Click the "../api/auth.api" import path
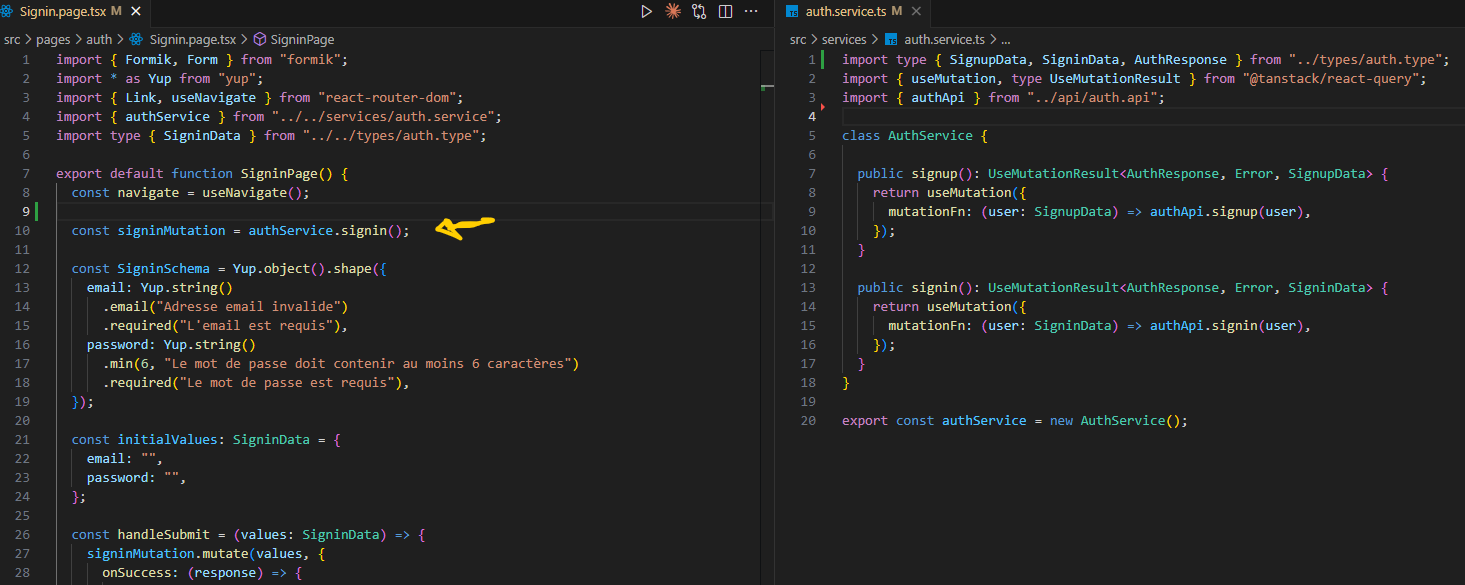 point(1092,97)
